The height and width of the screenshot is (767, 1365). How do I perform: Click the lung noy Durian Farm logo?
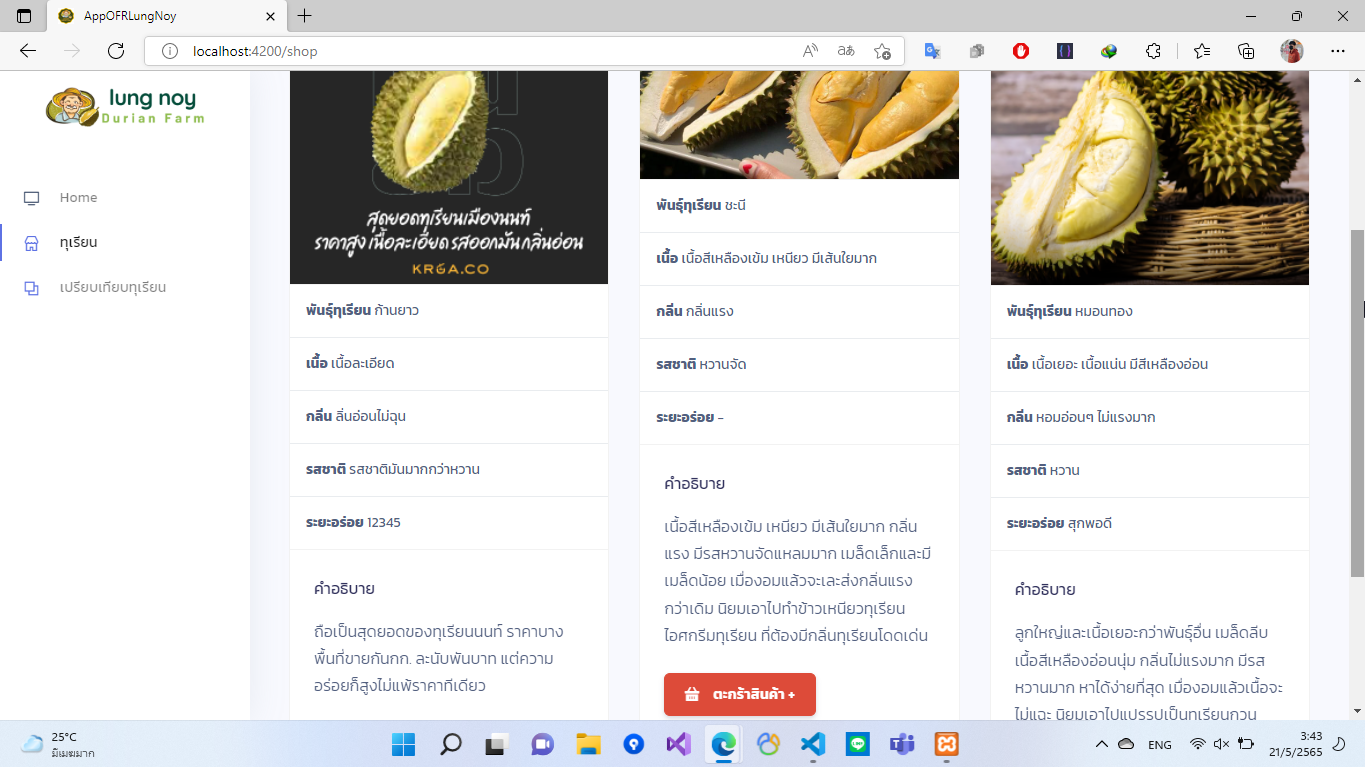125,106
